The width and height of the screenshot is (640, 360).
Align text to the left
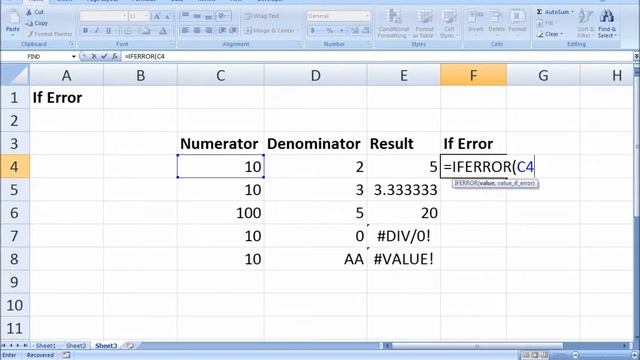click(x=186, y=31)
